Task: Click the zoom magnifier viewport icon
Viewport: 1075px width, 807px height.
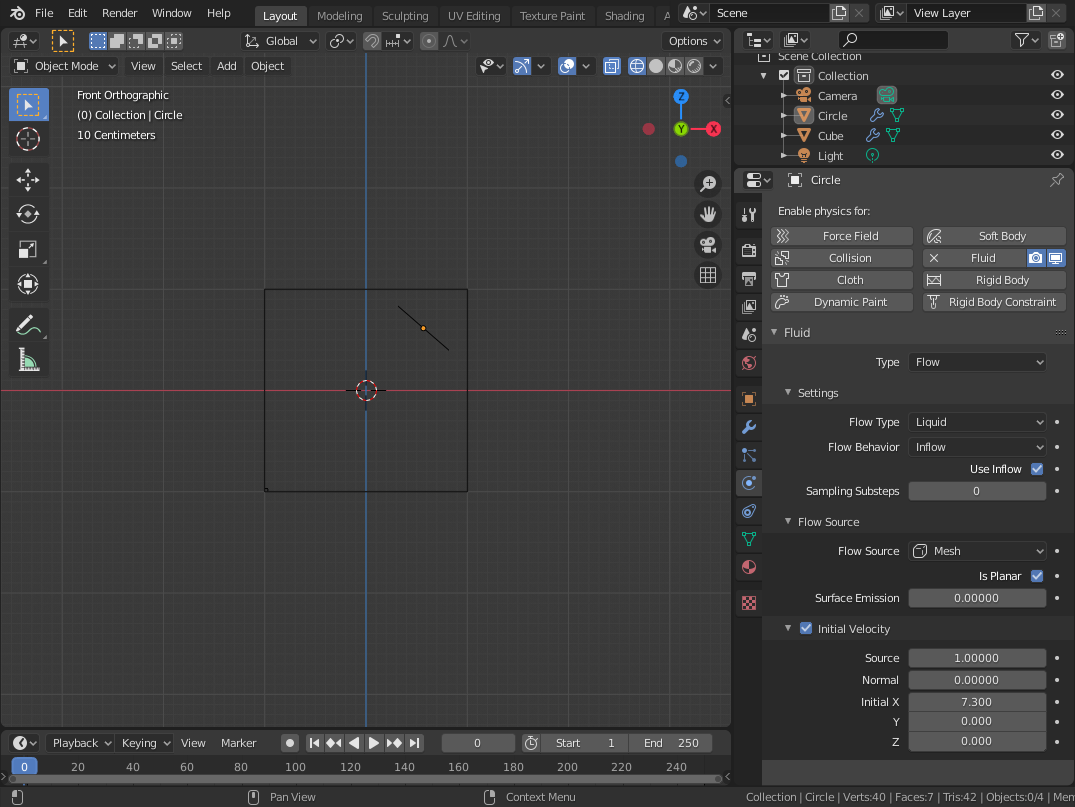Action: click(708, 184)
